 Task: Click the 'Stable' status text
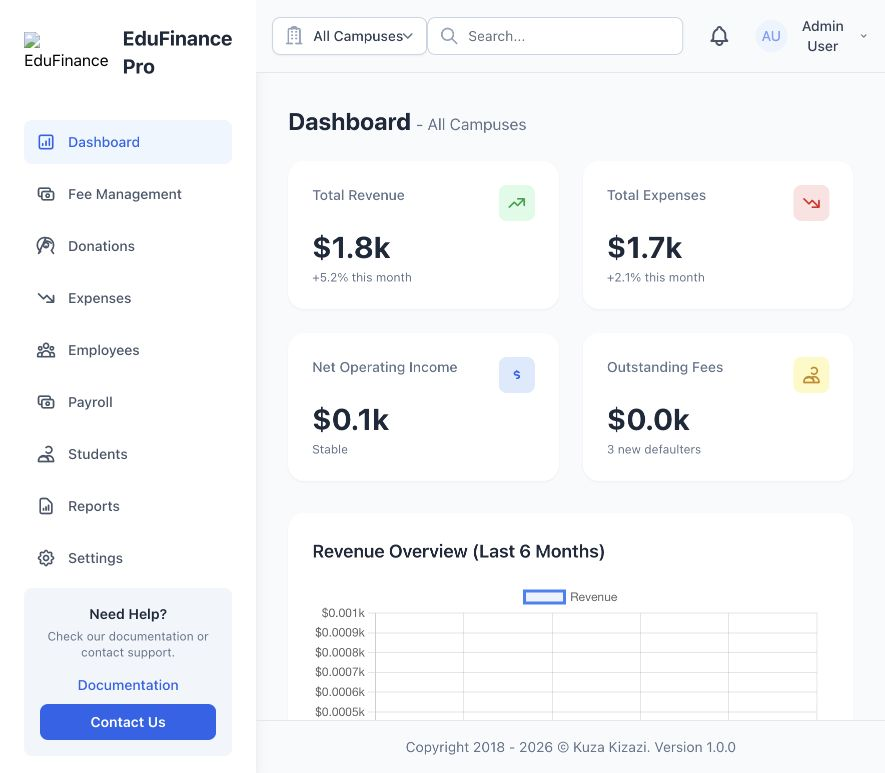330,450
